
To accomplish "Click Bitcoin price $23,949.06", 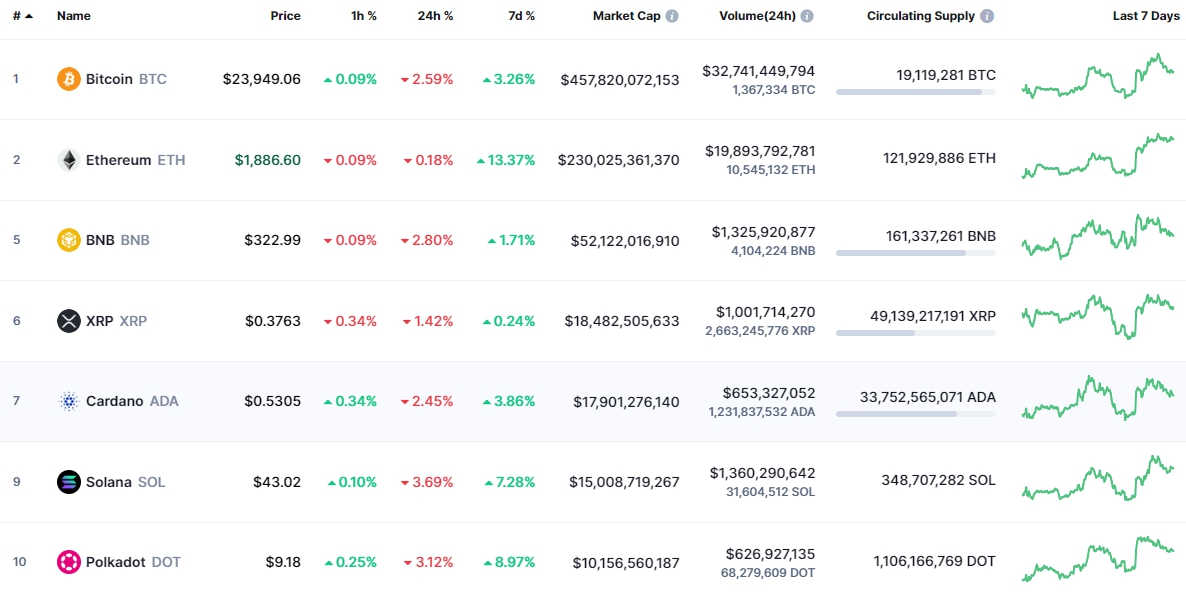I will point(262,79).
